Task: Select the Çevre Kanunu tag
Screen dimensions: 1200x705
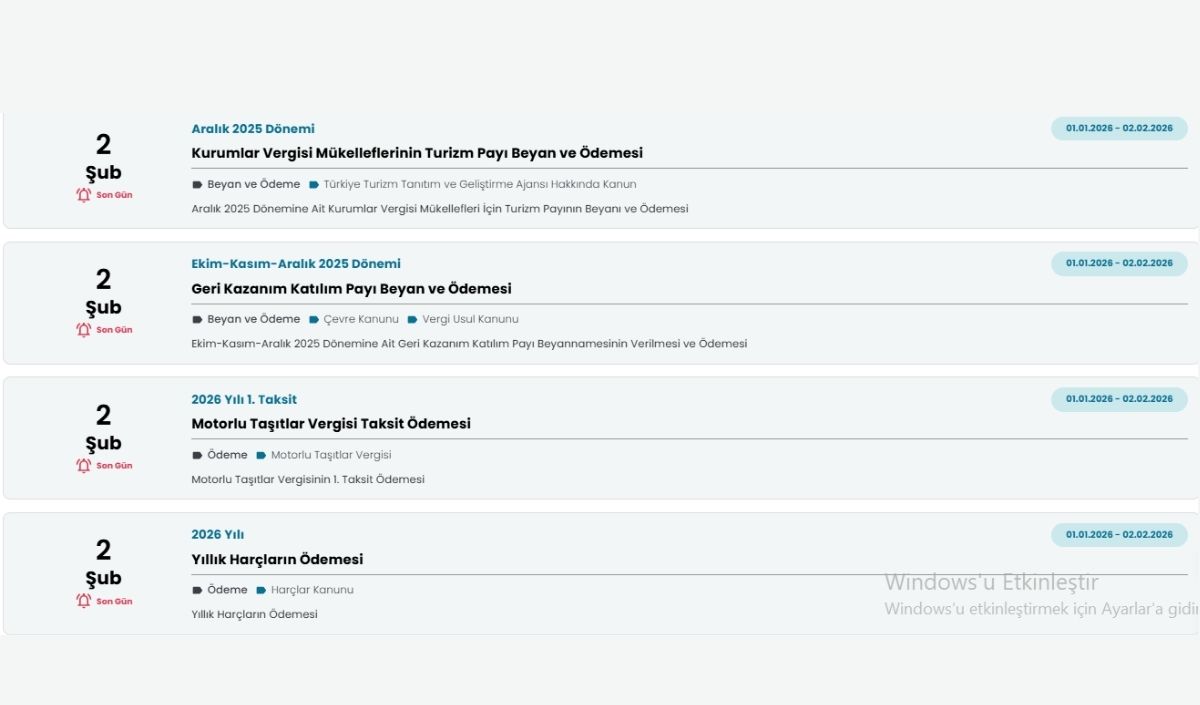Action: [x=361, y=320]
